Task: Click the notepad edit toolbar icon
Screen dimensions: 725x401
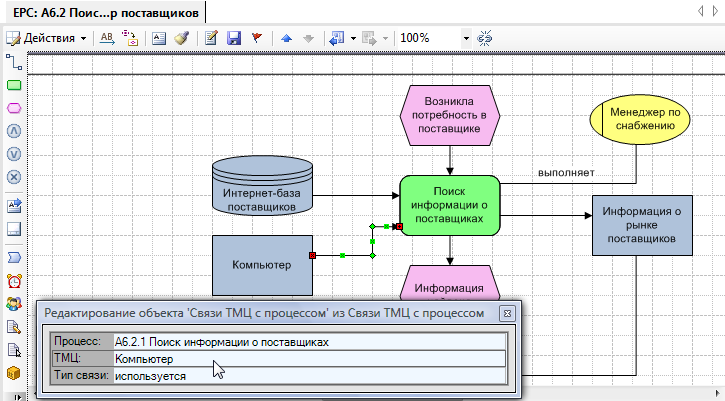Action: (211, 38)
